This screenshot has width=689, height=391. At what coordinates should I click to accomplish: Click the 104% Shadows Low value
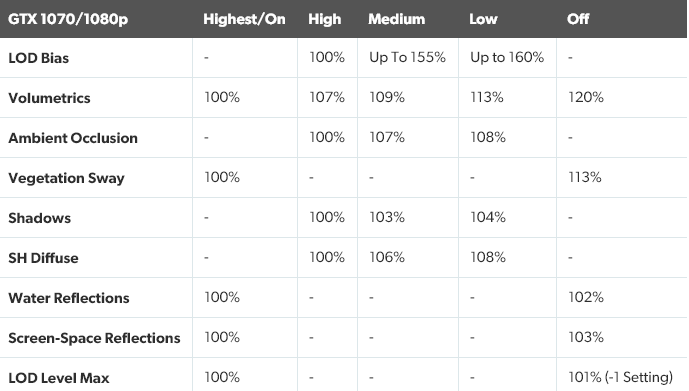pos(488,217)
